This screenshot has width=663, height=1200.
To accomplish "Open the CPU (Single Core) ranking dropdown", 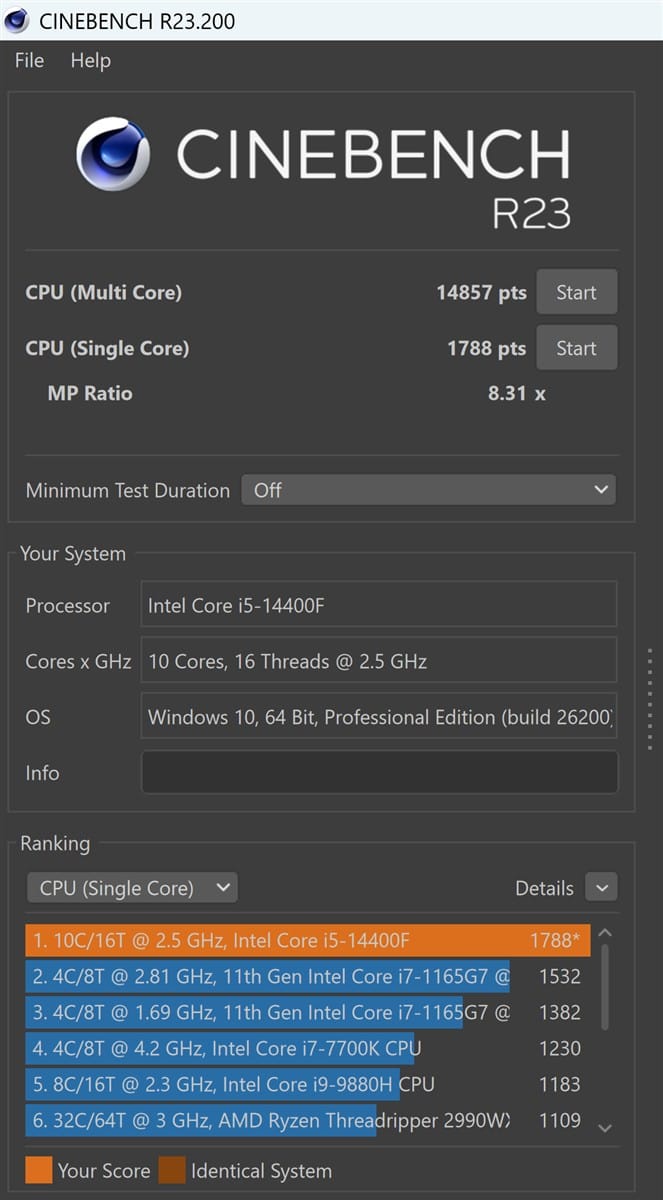I will 132,888.
